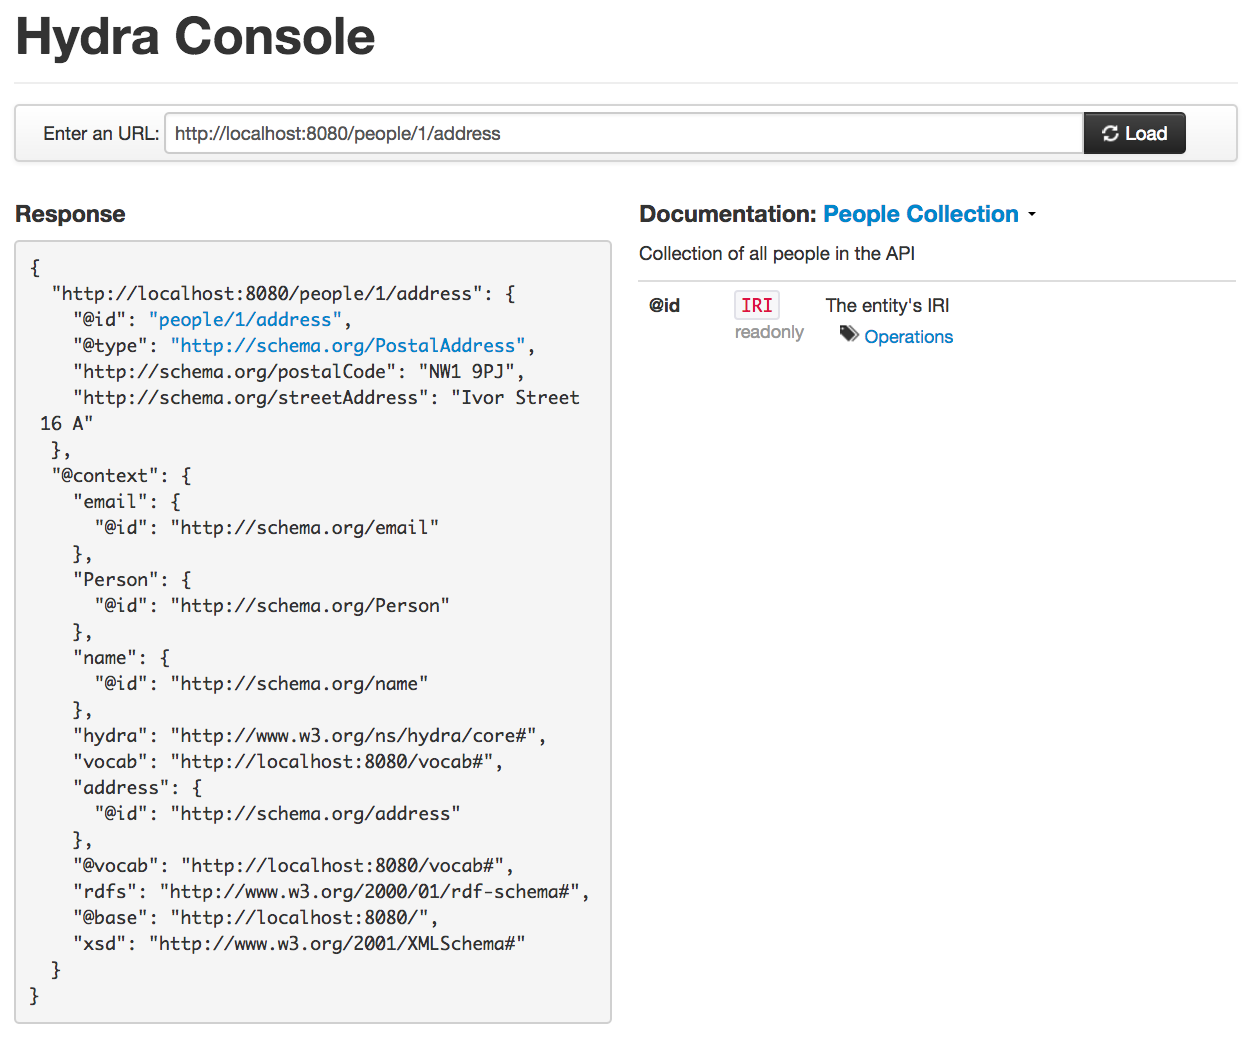Click the Hydra Console page title

pyautogui.click(x=196, y=37)
